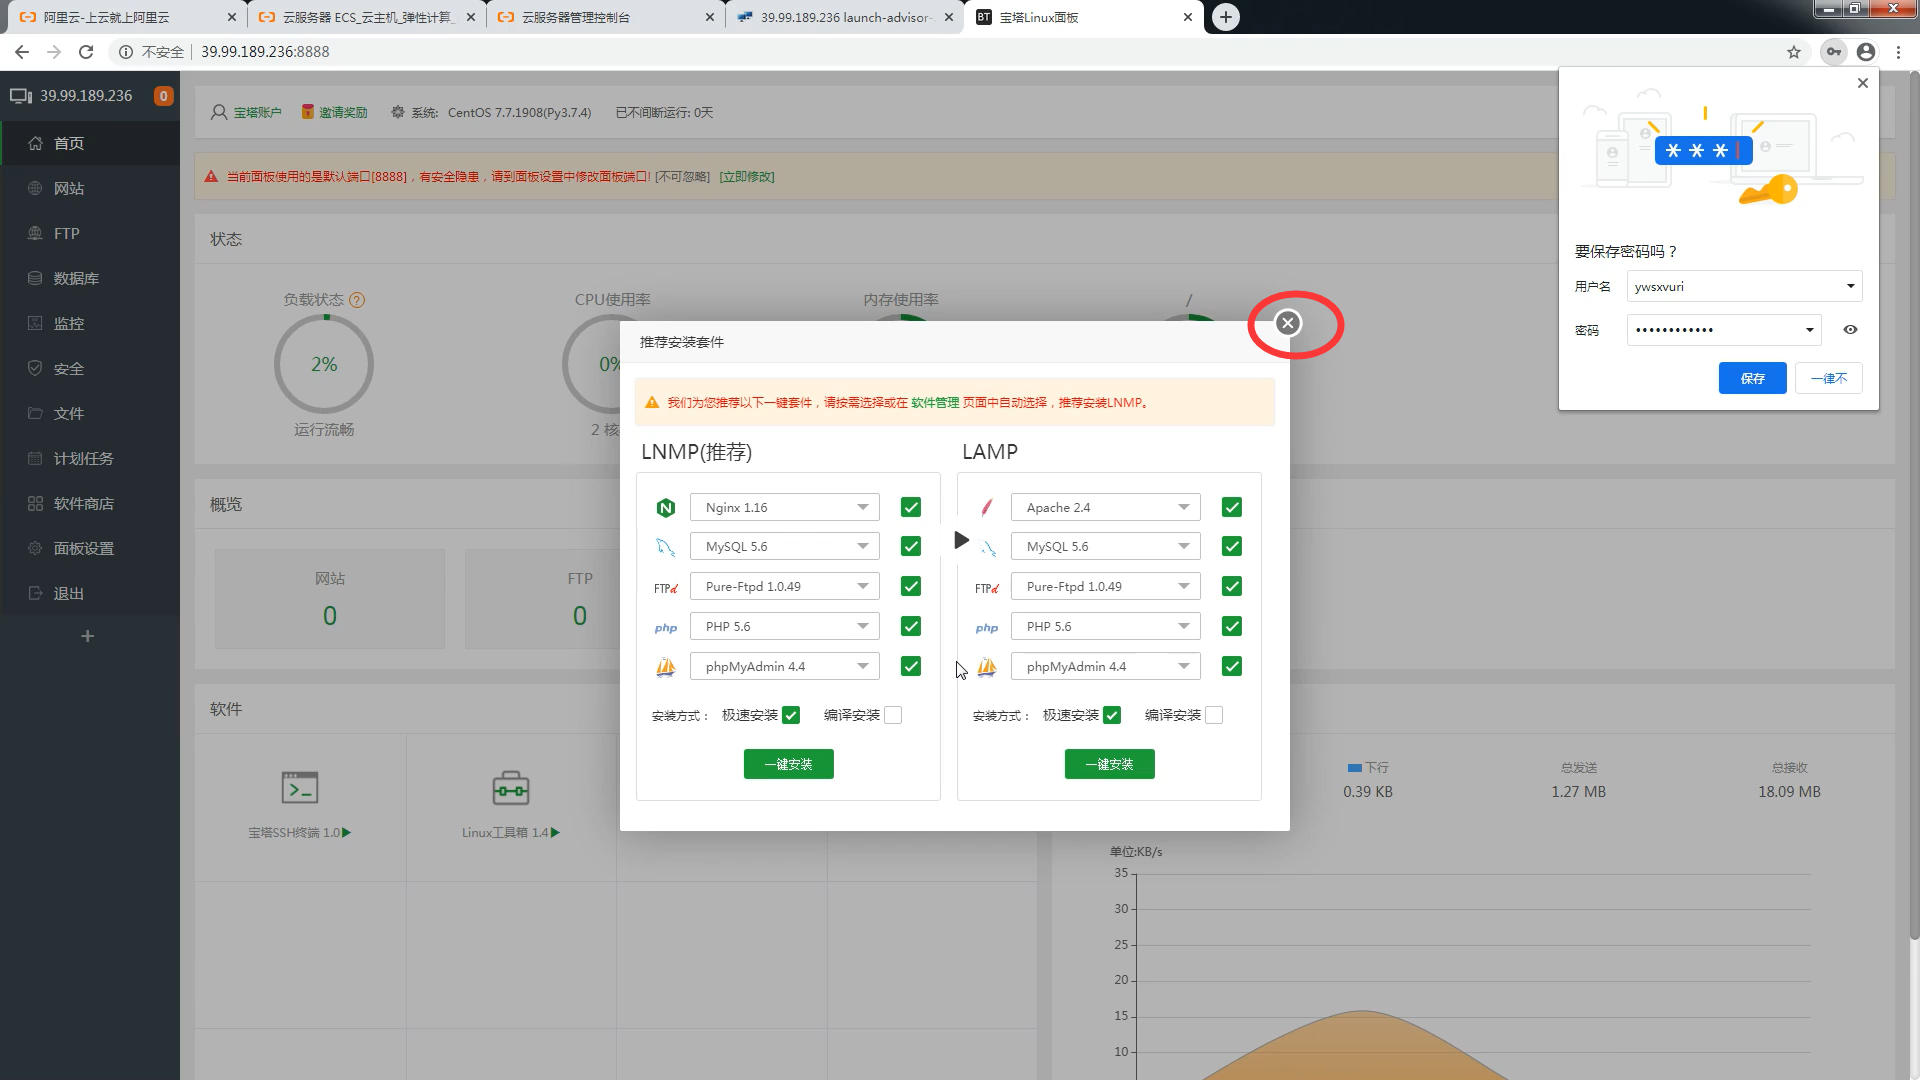The image size is (1920, 1080).
Task: Enable 编译安装 option under LNMP
Action: (893, 715)
